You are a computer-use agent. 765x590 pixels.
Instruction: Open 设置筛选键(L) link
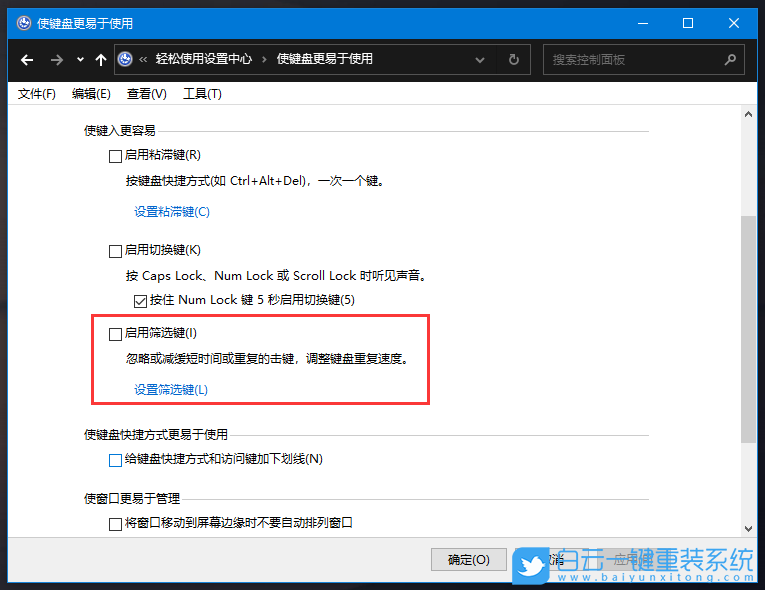(171, 390)
